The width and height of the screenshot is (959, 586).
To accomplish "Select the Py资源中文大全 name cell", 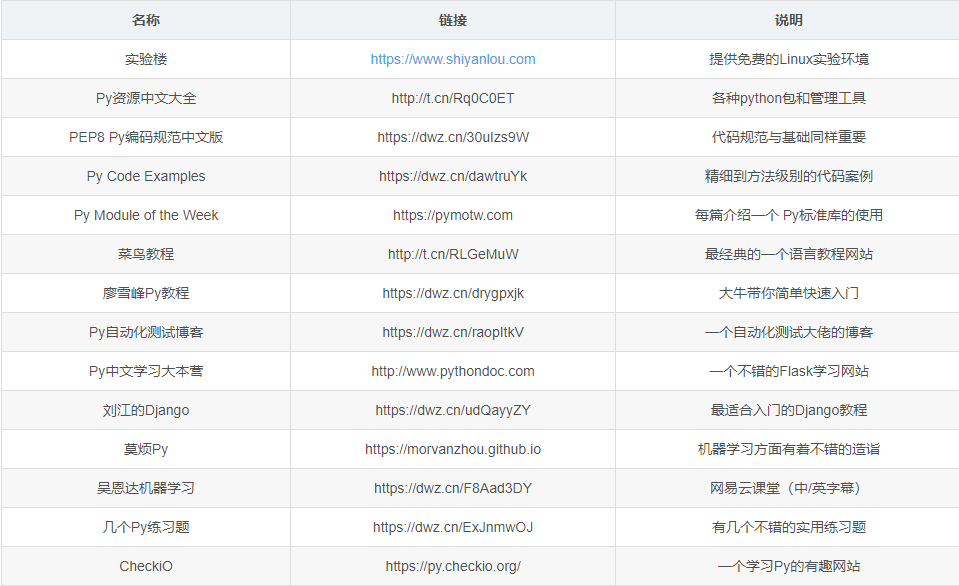I will pos(146,98).
